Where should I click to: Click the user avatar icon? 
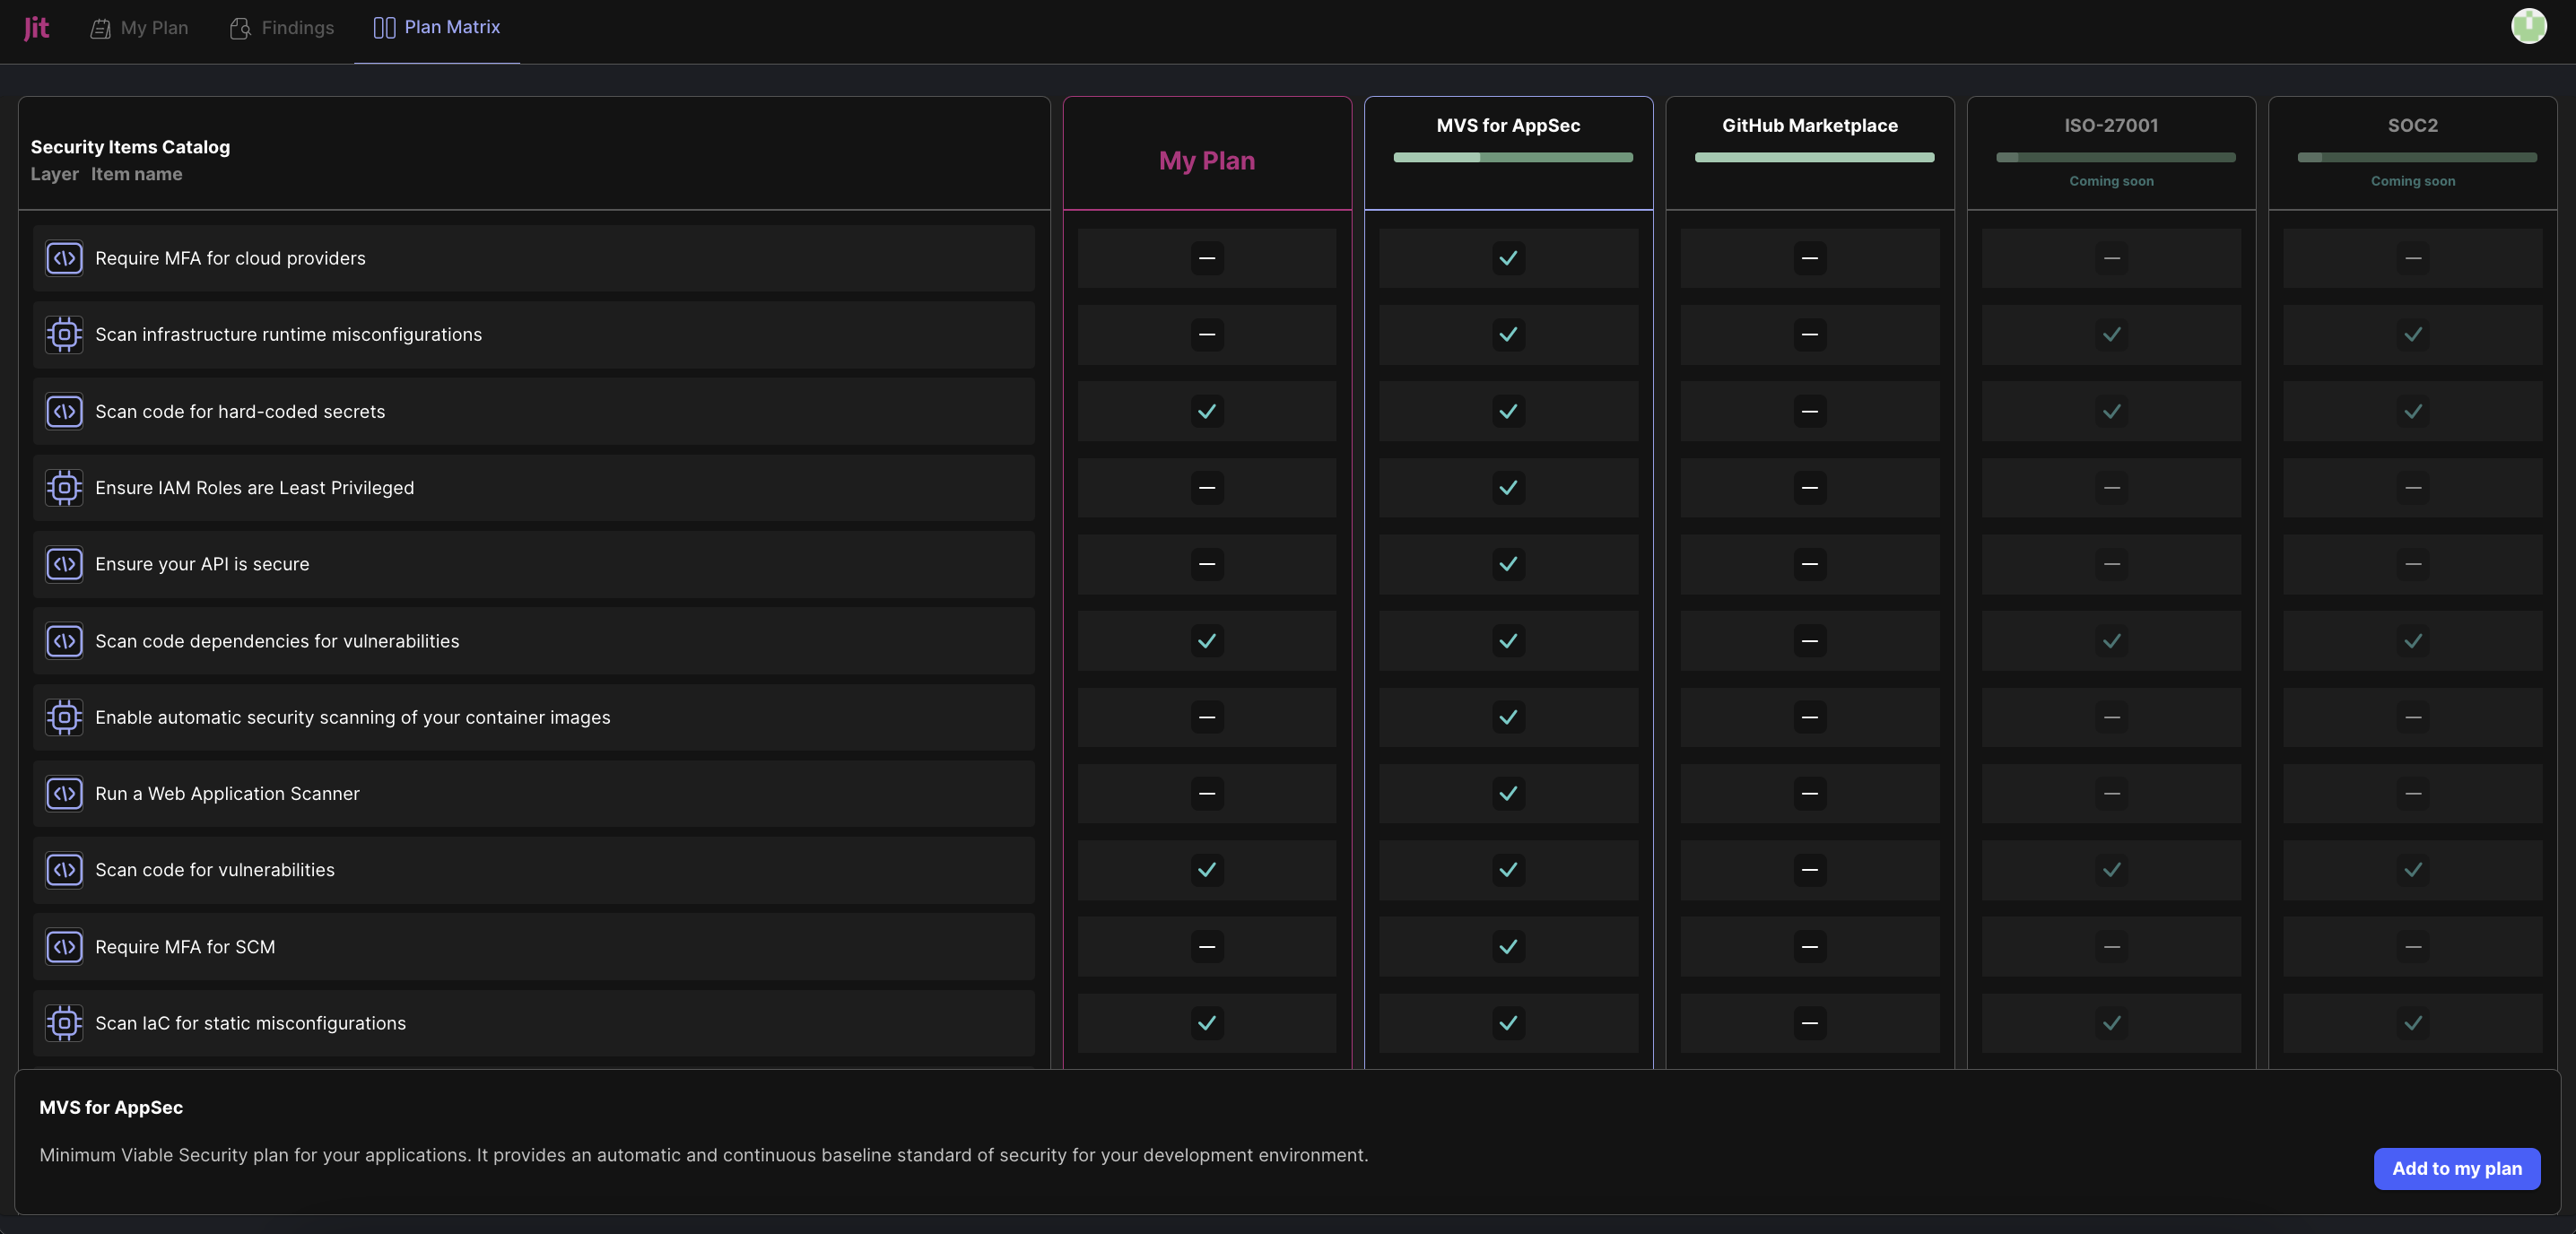click(x=2528, y=27)
